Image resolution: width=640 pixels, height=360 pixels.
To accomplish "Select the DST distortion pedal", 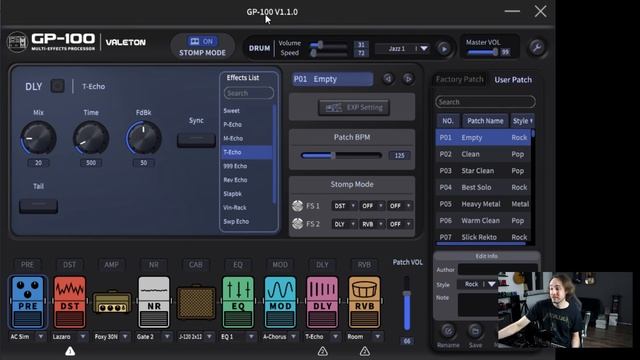I will click(70, 302).
